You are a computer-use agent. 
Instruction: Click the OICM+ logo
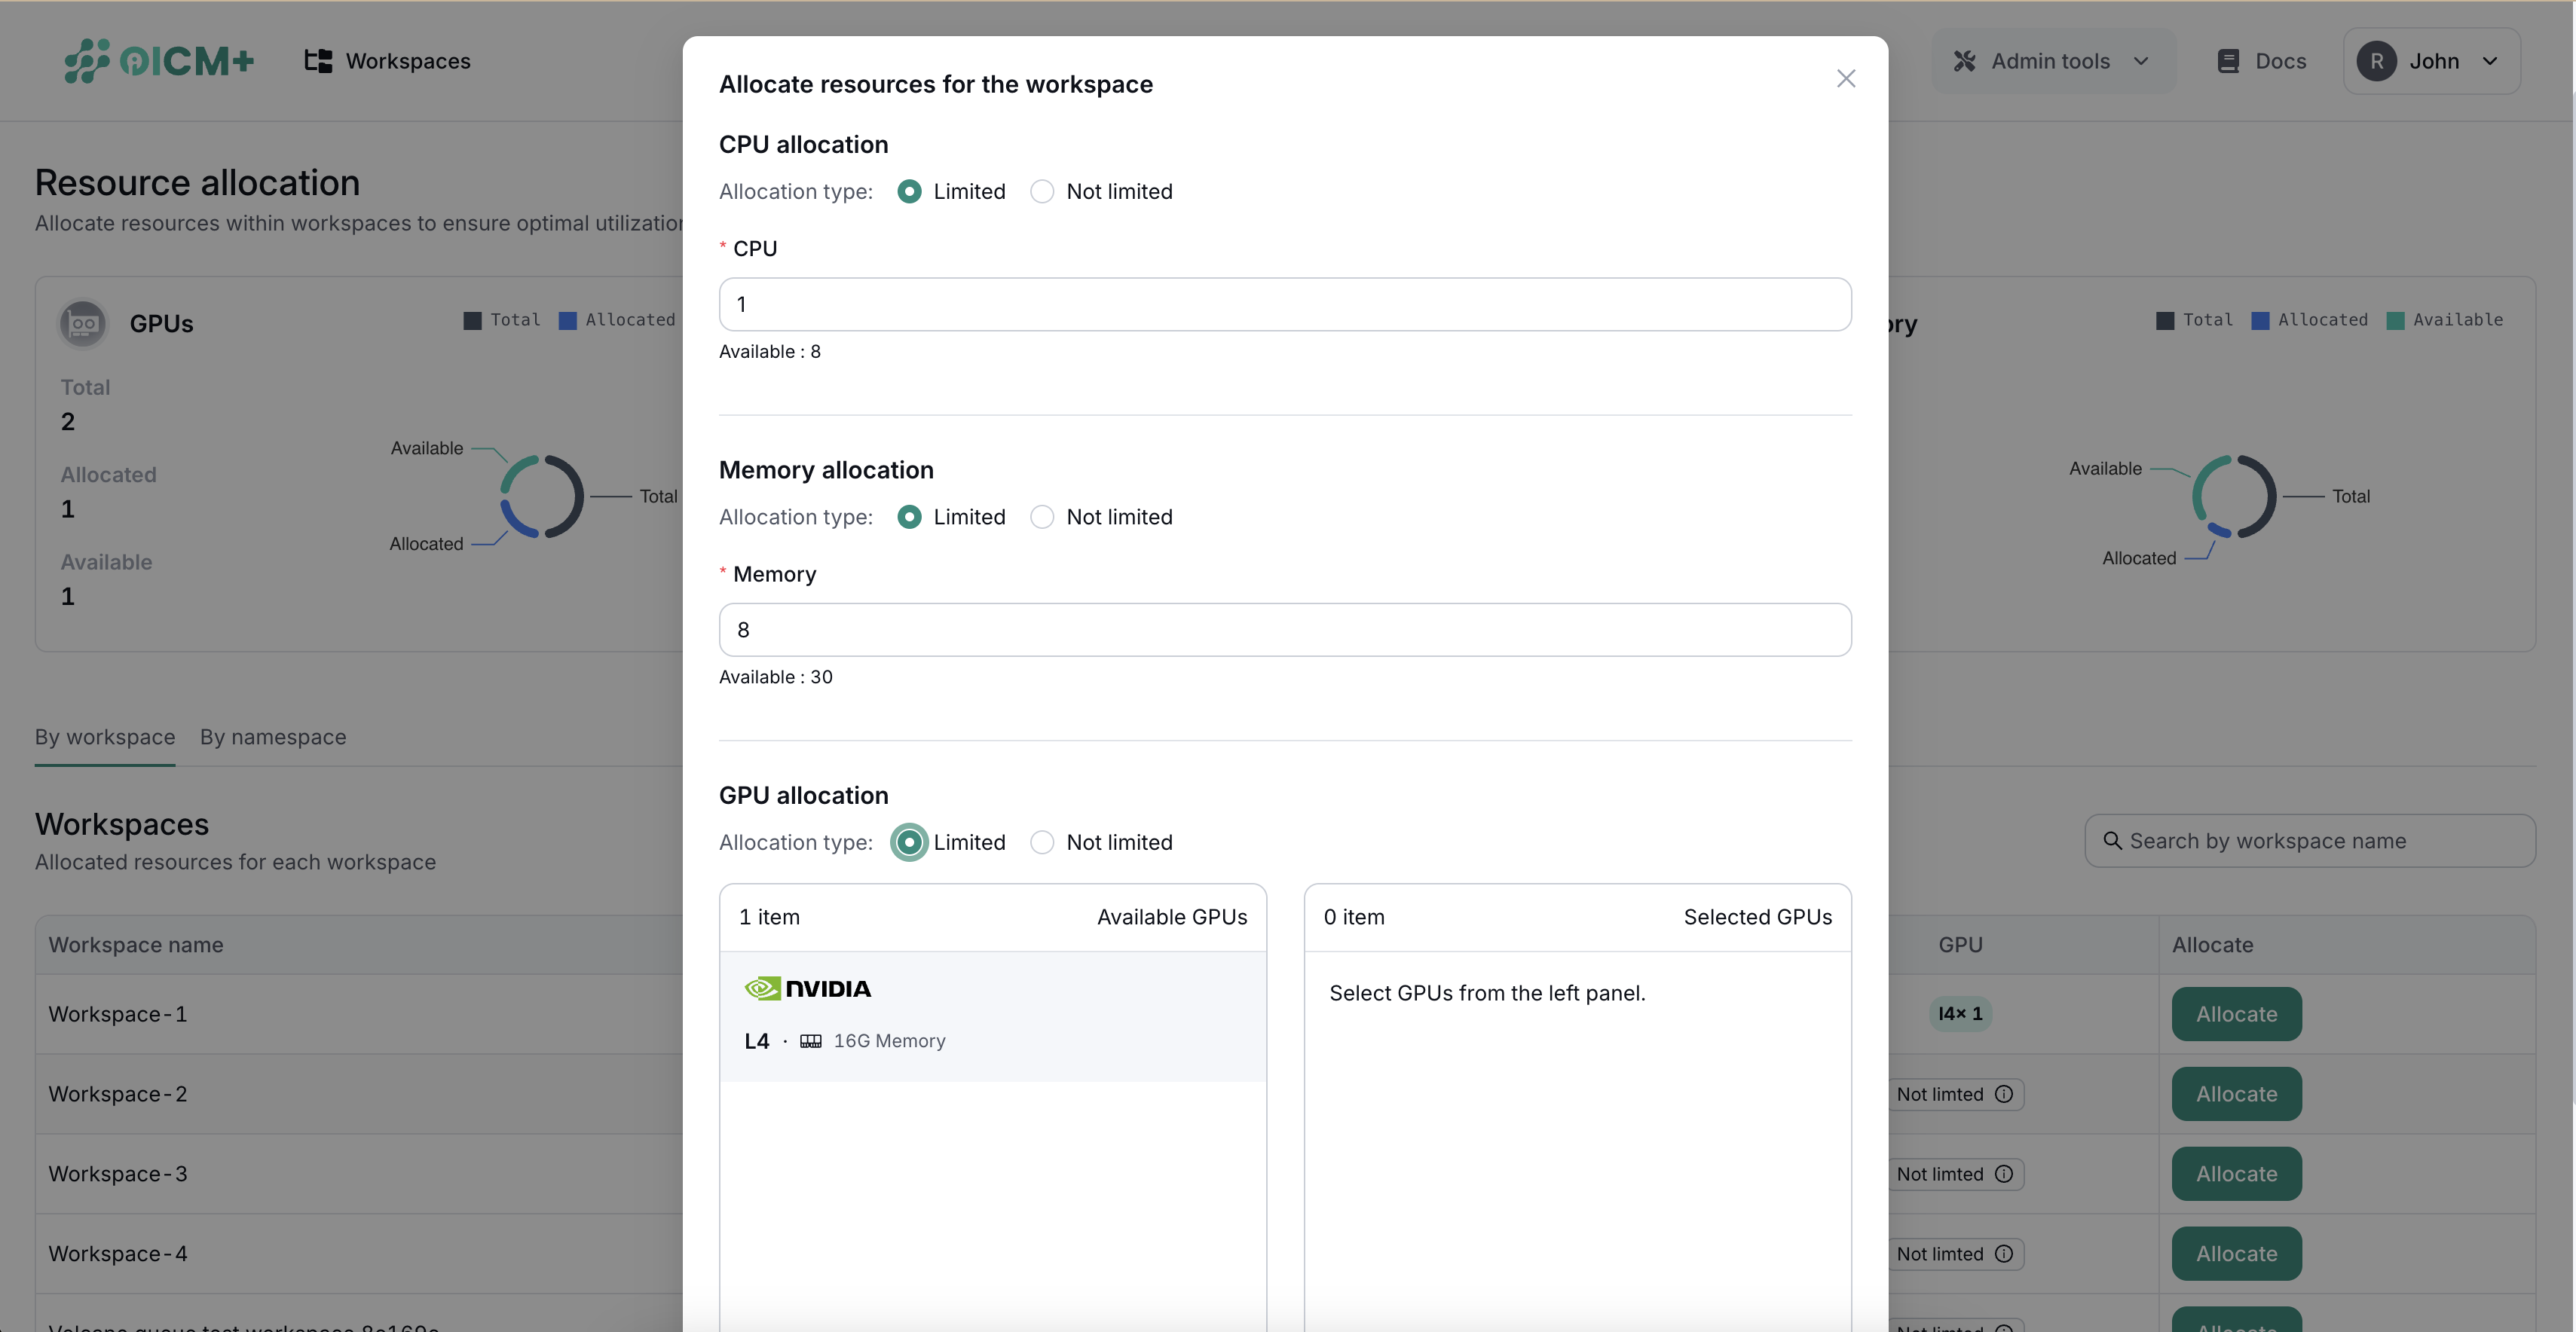[x=158, y=60]
